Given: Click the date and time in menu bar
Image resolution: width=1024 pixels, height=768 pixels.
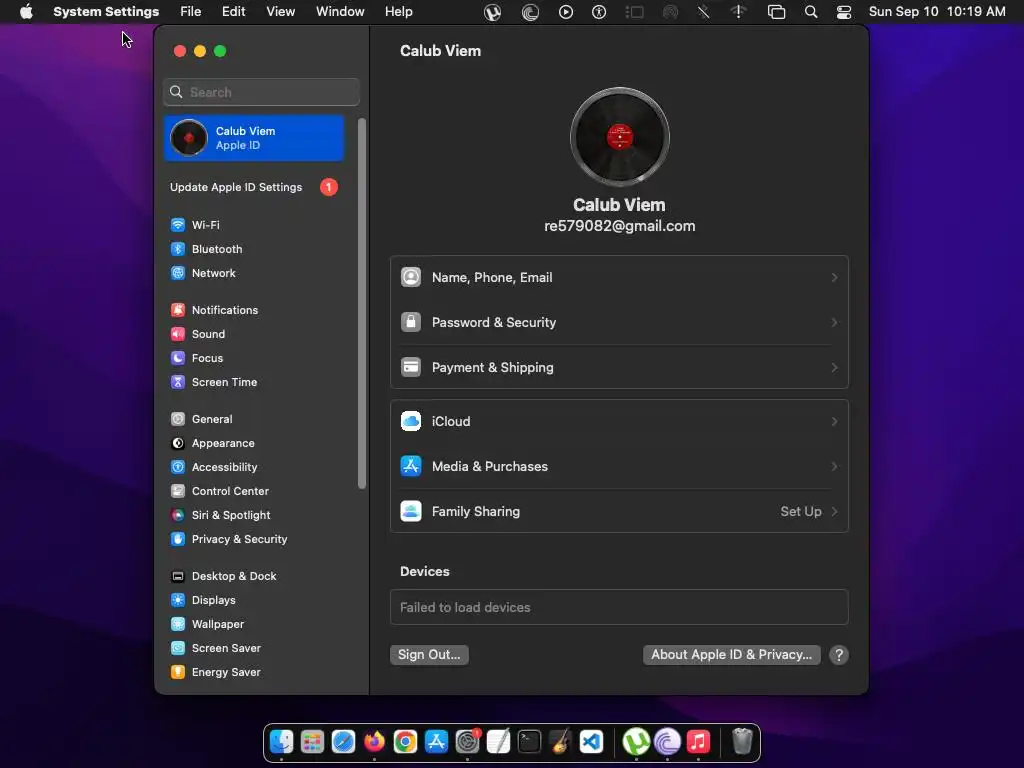Looking at the screenshot, I should 936,12.
